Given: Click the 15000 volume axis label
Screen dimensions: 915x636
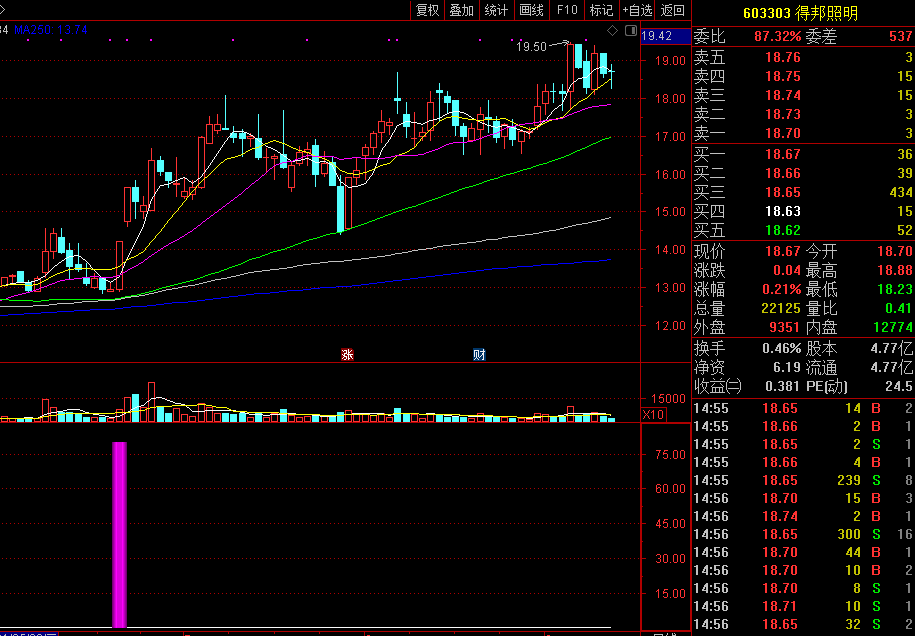Looking at the screenshot, I should tap(668, 399).
